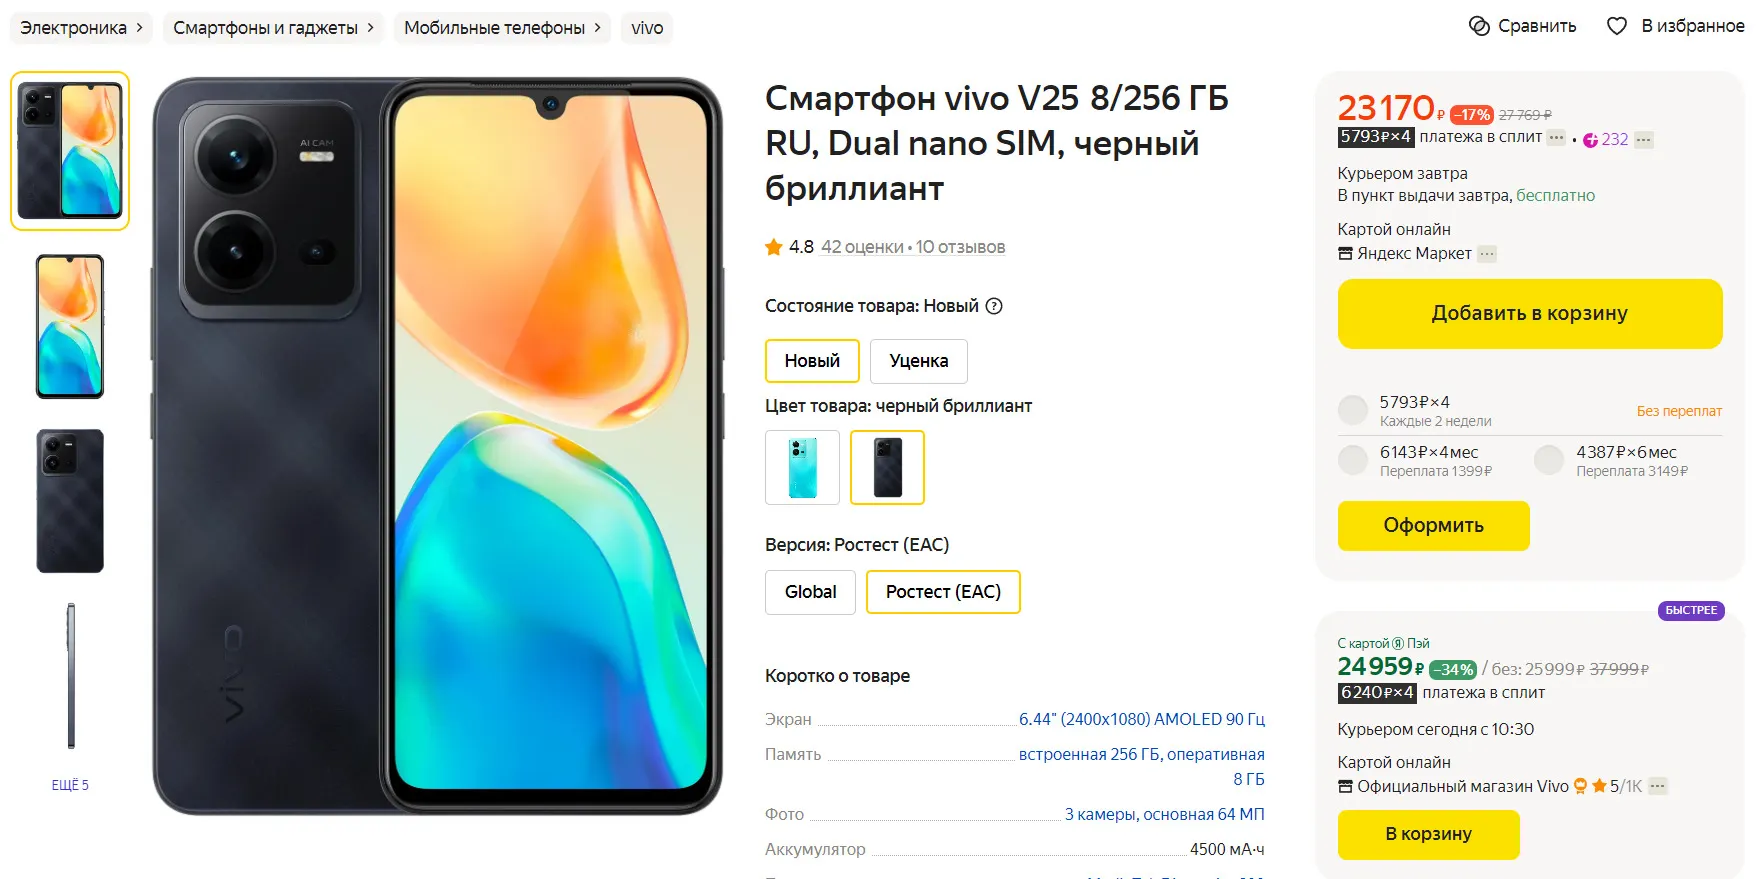
Task: Select the 6143₽×4мес installment option
Action: [1353, 460]
